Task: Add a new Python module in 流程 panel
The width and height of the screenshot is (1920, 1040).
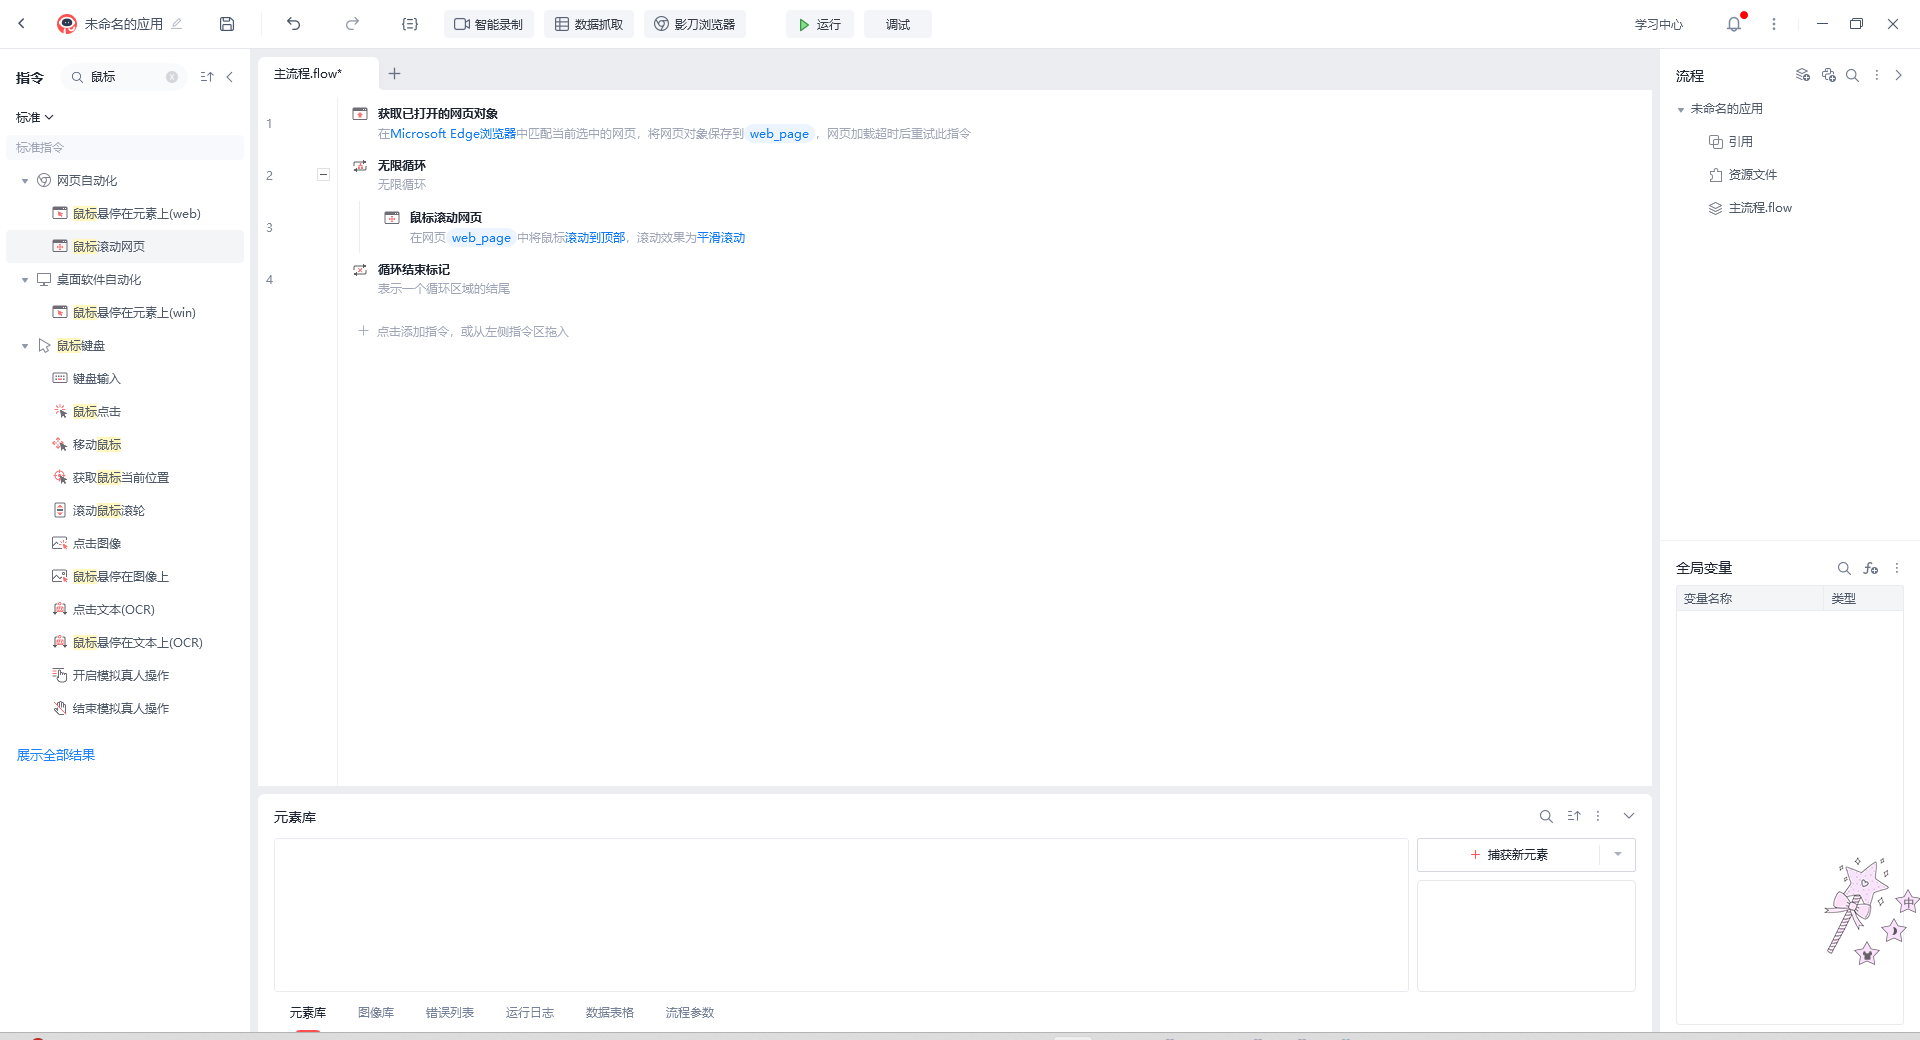Action: (1829, 75)
